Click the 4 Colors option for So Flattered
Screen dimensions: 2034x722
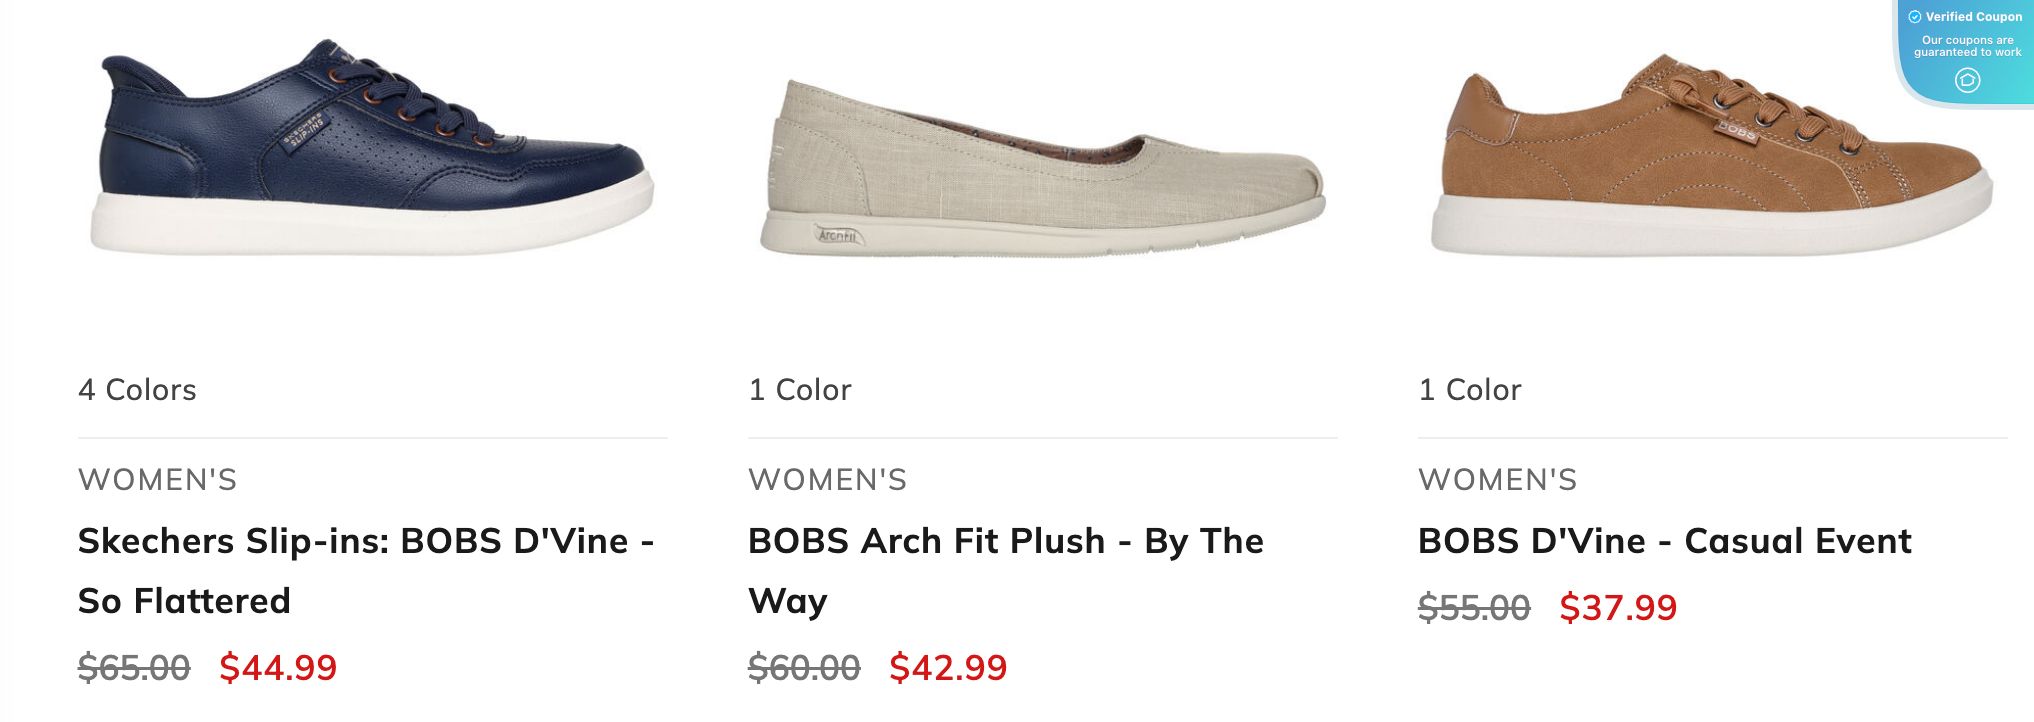(138, 390)
